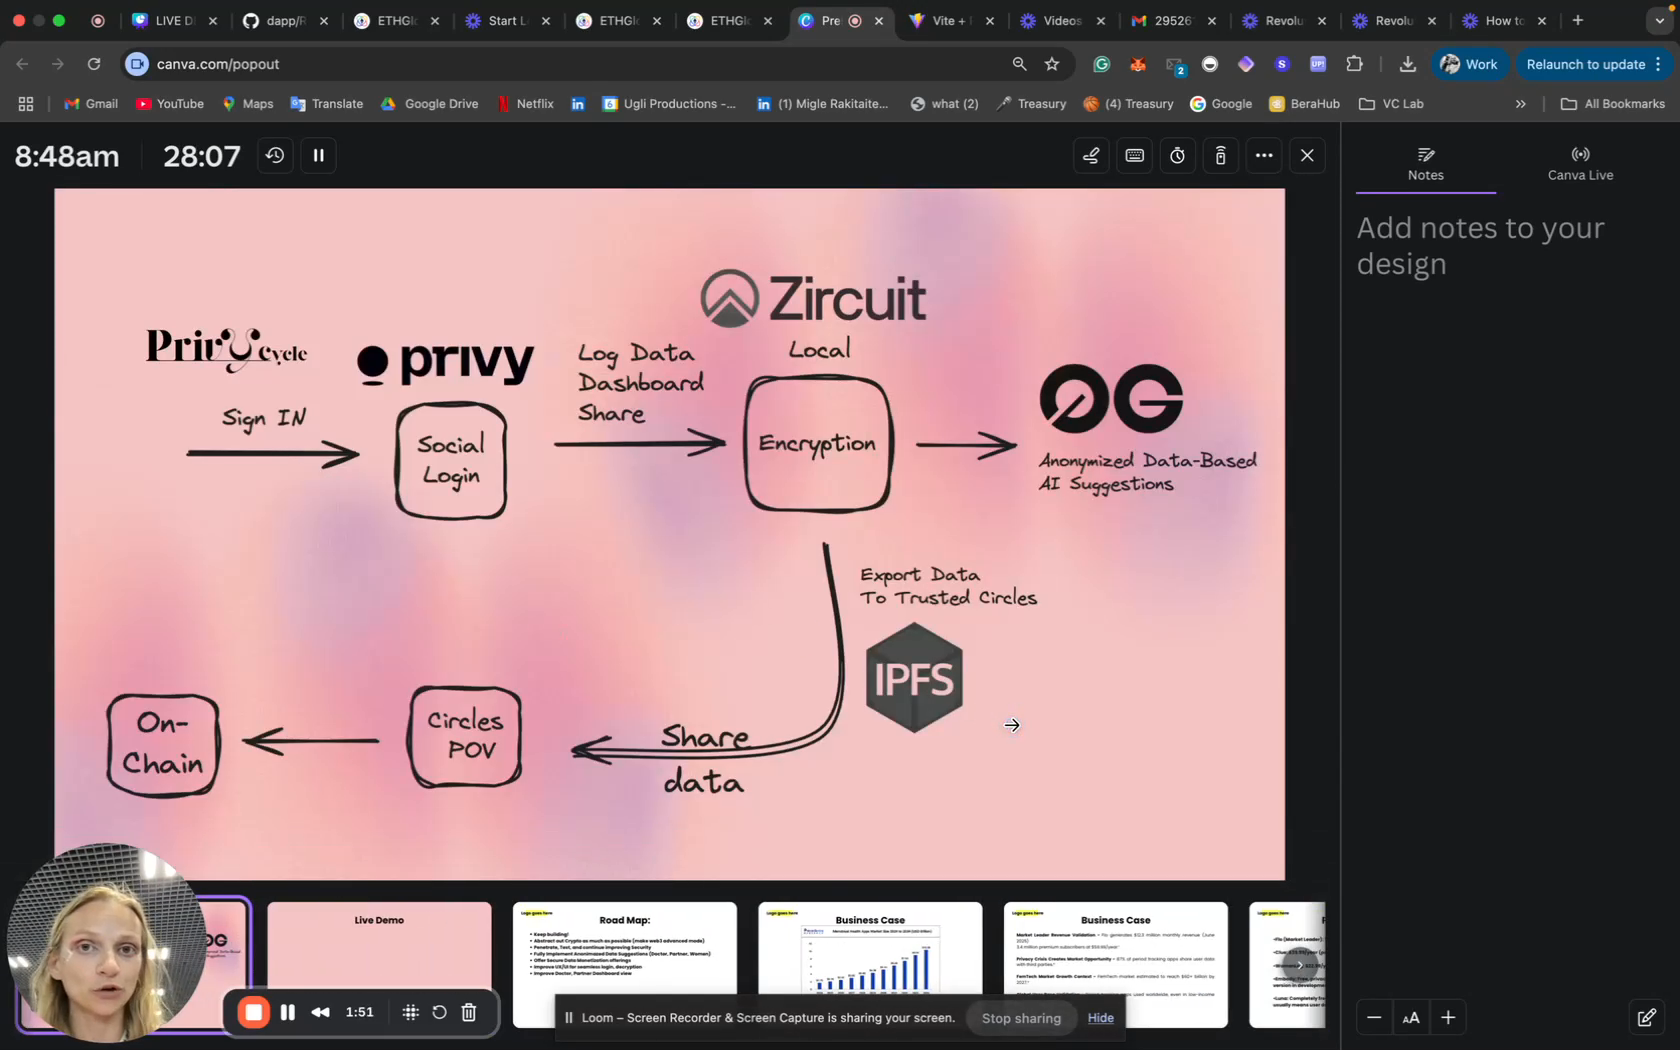Image resolution: width=1680 pixels, height=1050 pixels.
Task: Close the presenter view
Action: click(x=1307, y=155)
